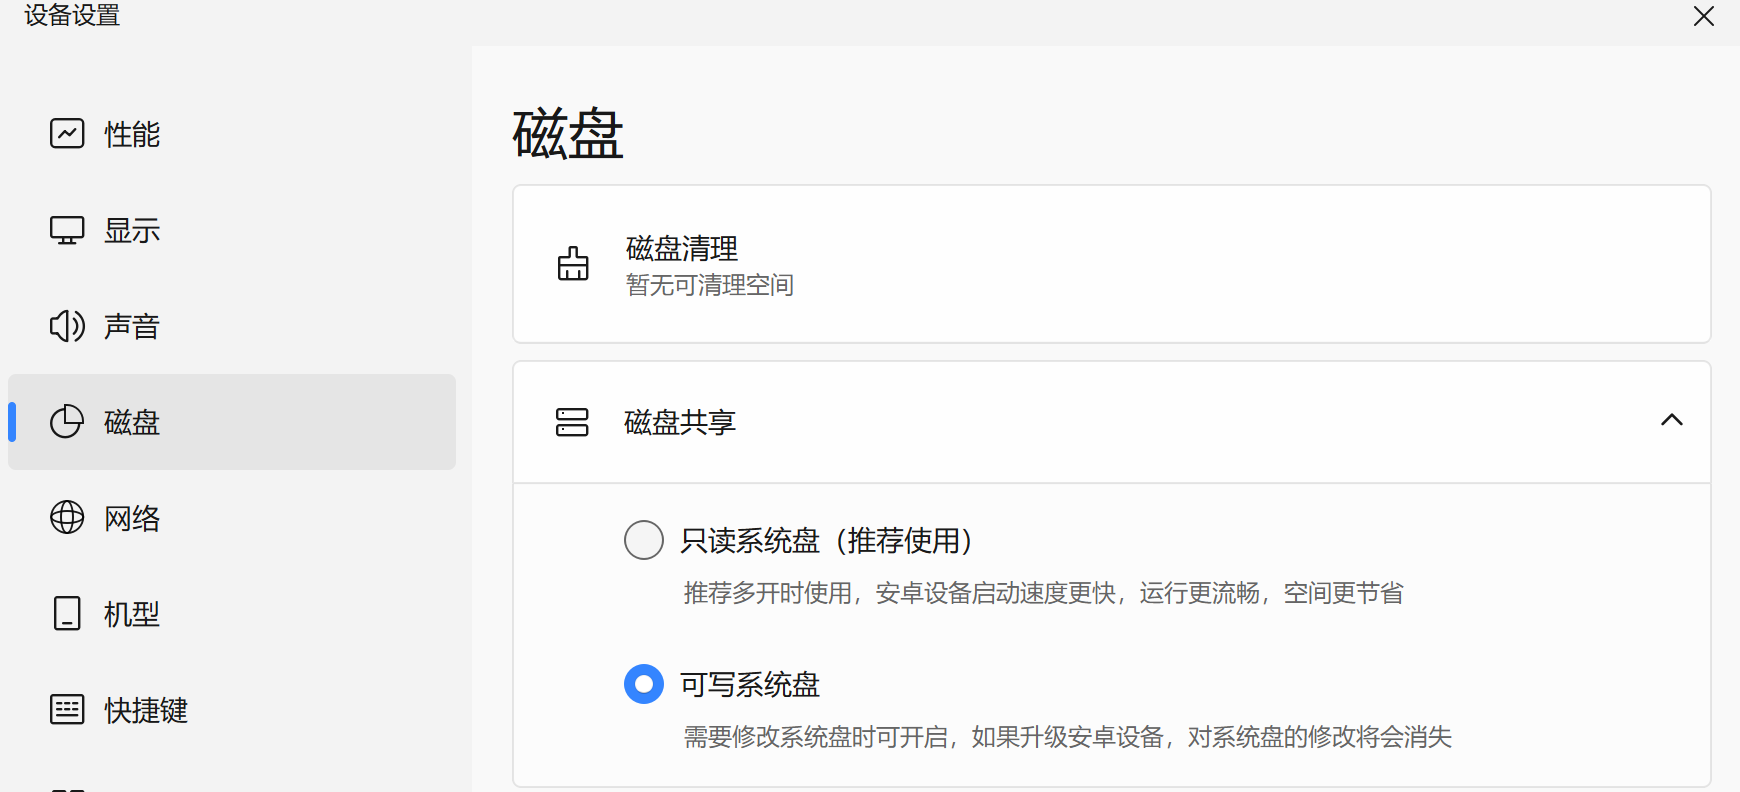Click the 快捷键 keyboard icon
The width and height of the screenshot is (1740, 792).
point(66,709)
